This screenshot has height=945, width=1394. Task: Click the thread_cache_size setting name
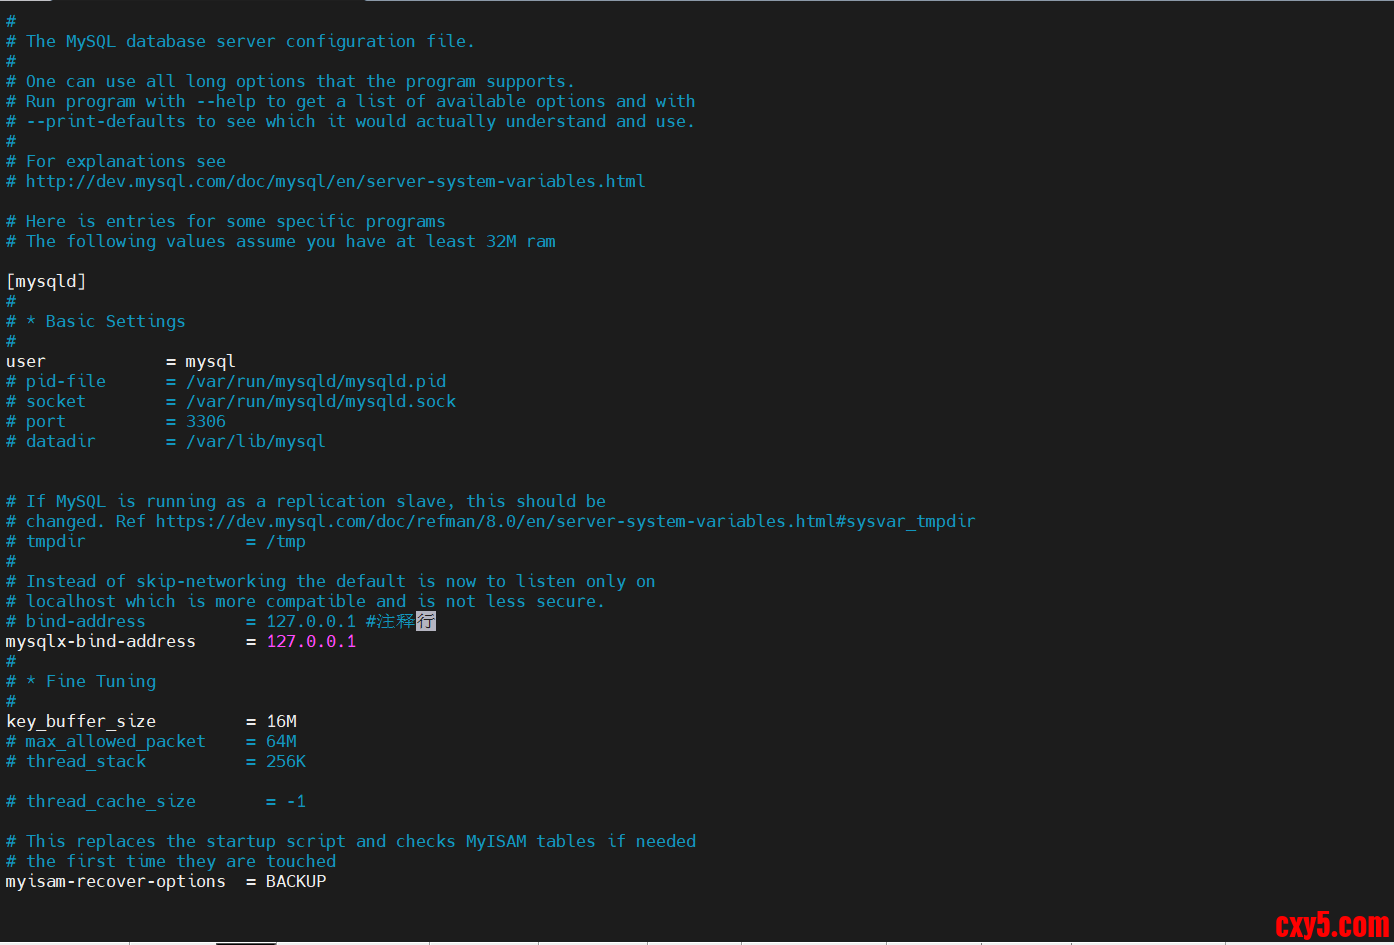111,801
